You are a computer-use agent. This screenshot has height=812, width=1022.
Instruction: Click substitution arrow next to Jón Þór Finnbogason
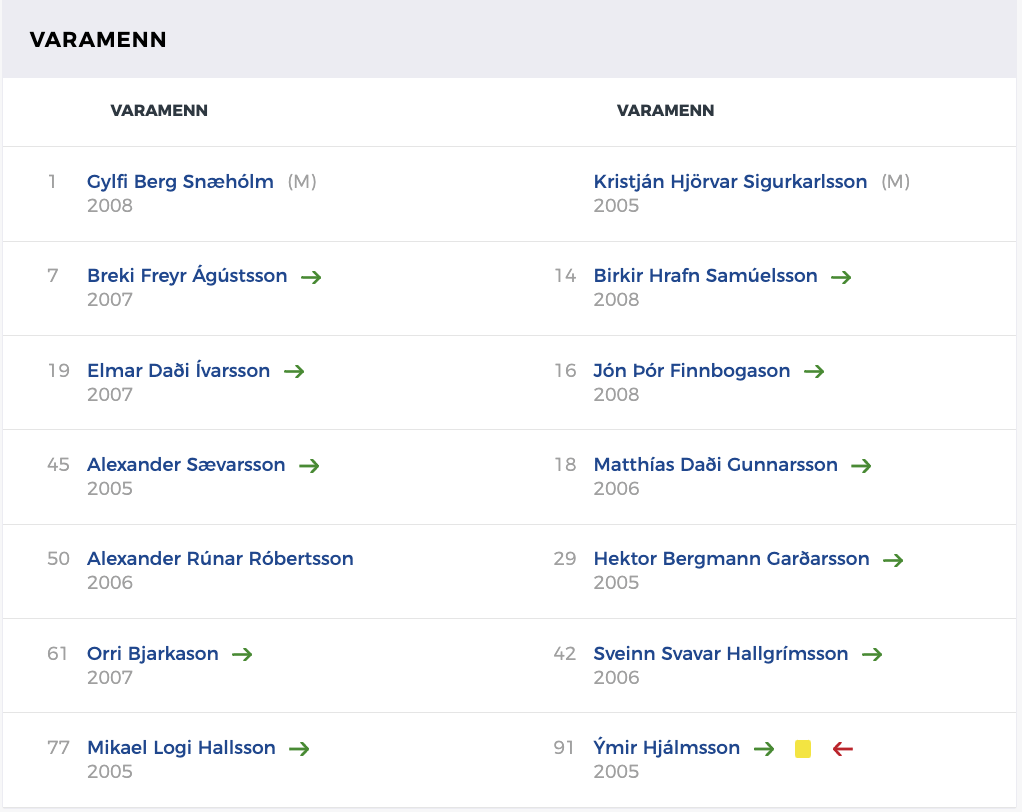(814, 371)
